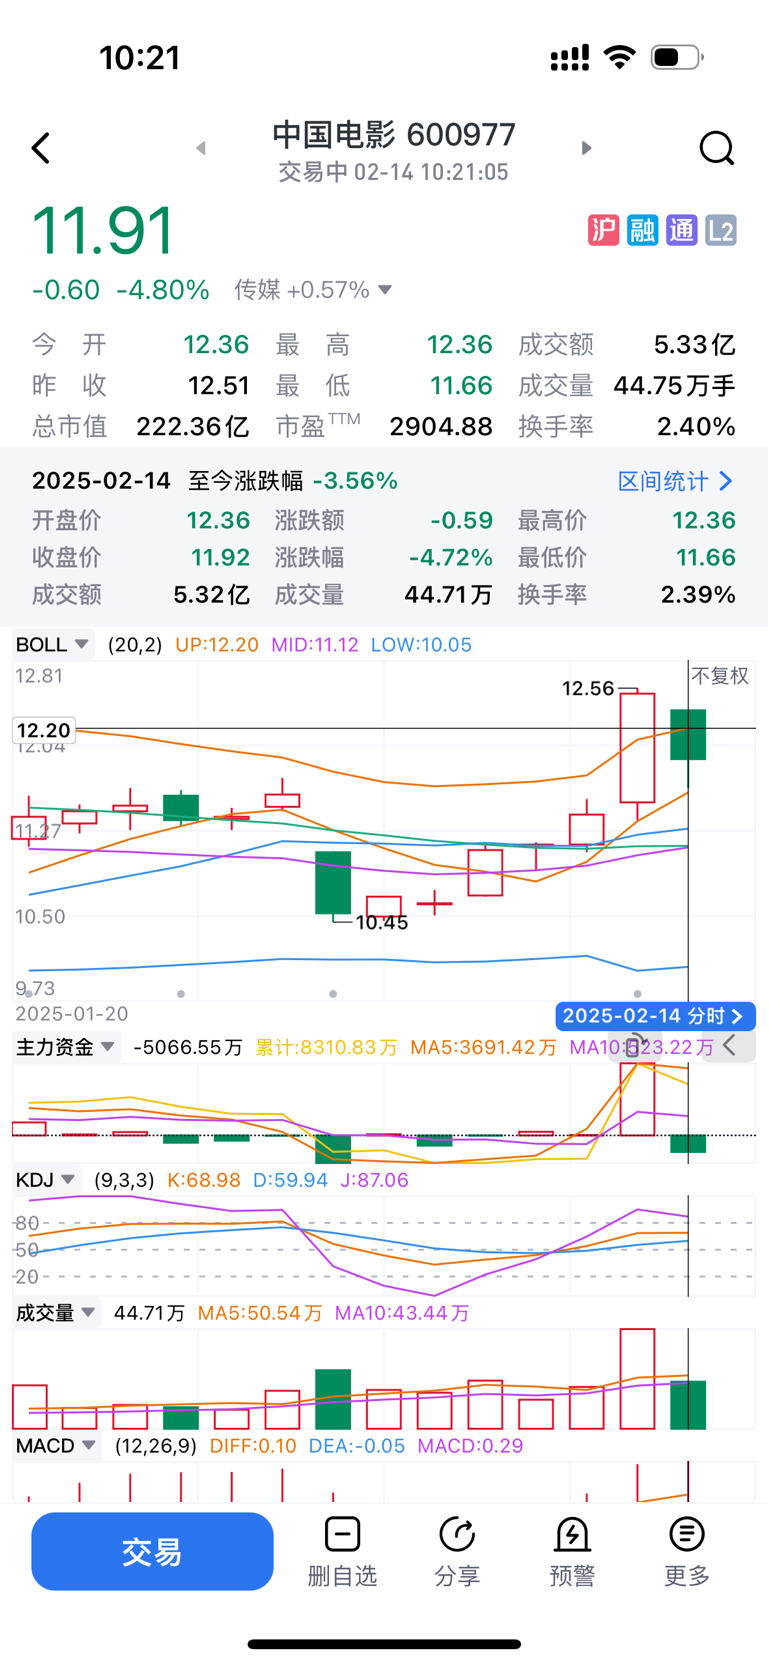Tap the 总市值 value 222.36亿

pyautogui.click(x=193, y=427)
